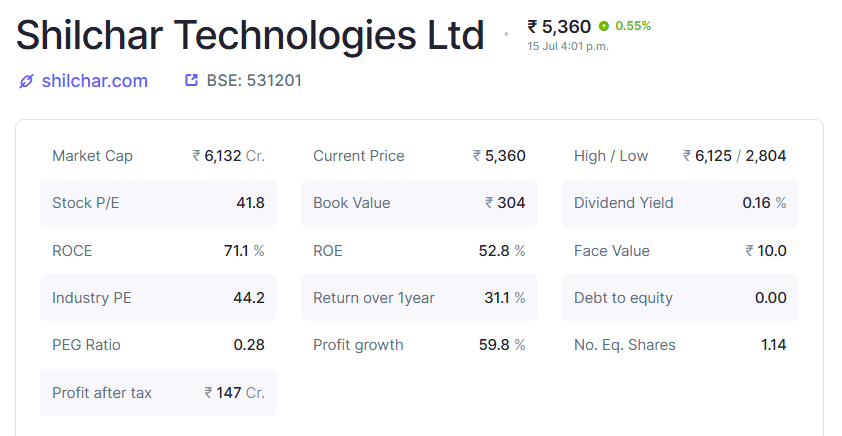Viewport: 842px width, 436px height.
Task: Click the ROCE 71.1 % entry
Action: pyautogui.click(x=158, y=250)
